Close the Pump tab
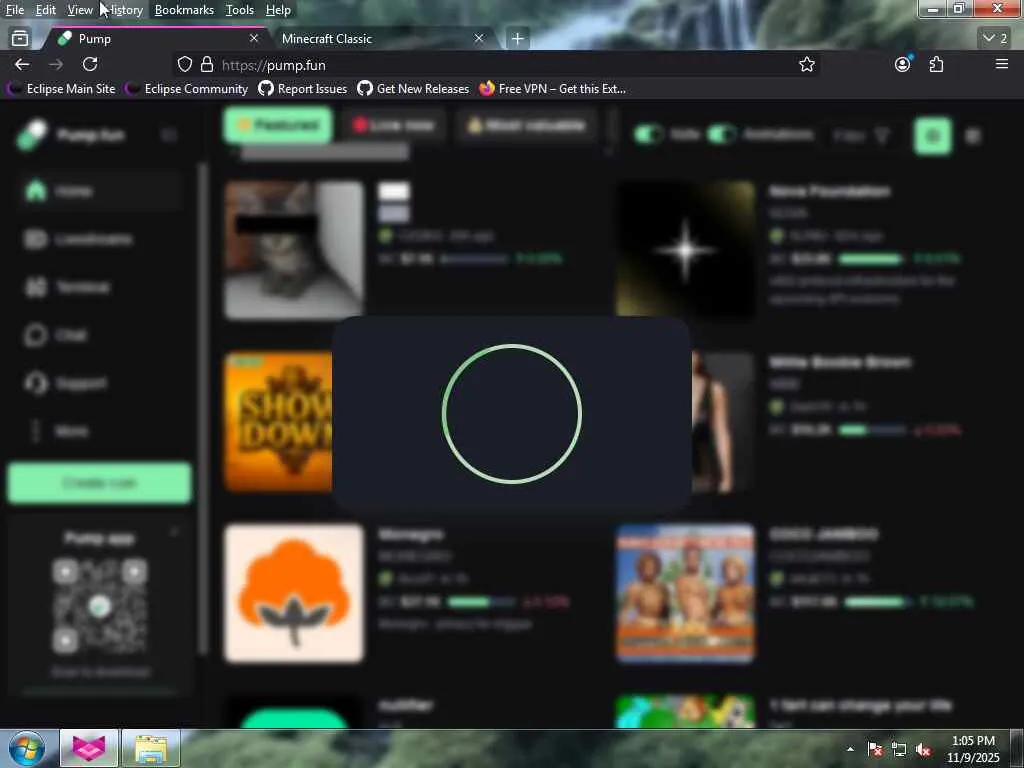The height and width of the screenshot is (768, 1024). coord(254,39)
